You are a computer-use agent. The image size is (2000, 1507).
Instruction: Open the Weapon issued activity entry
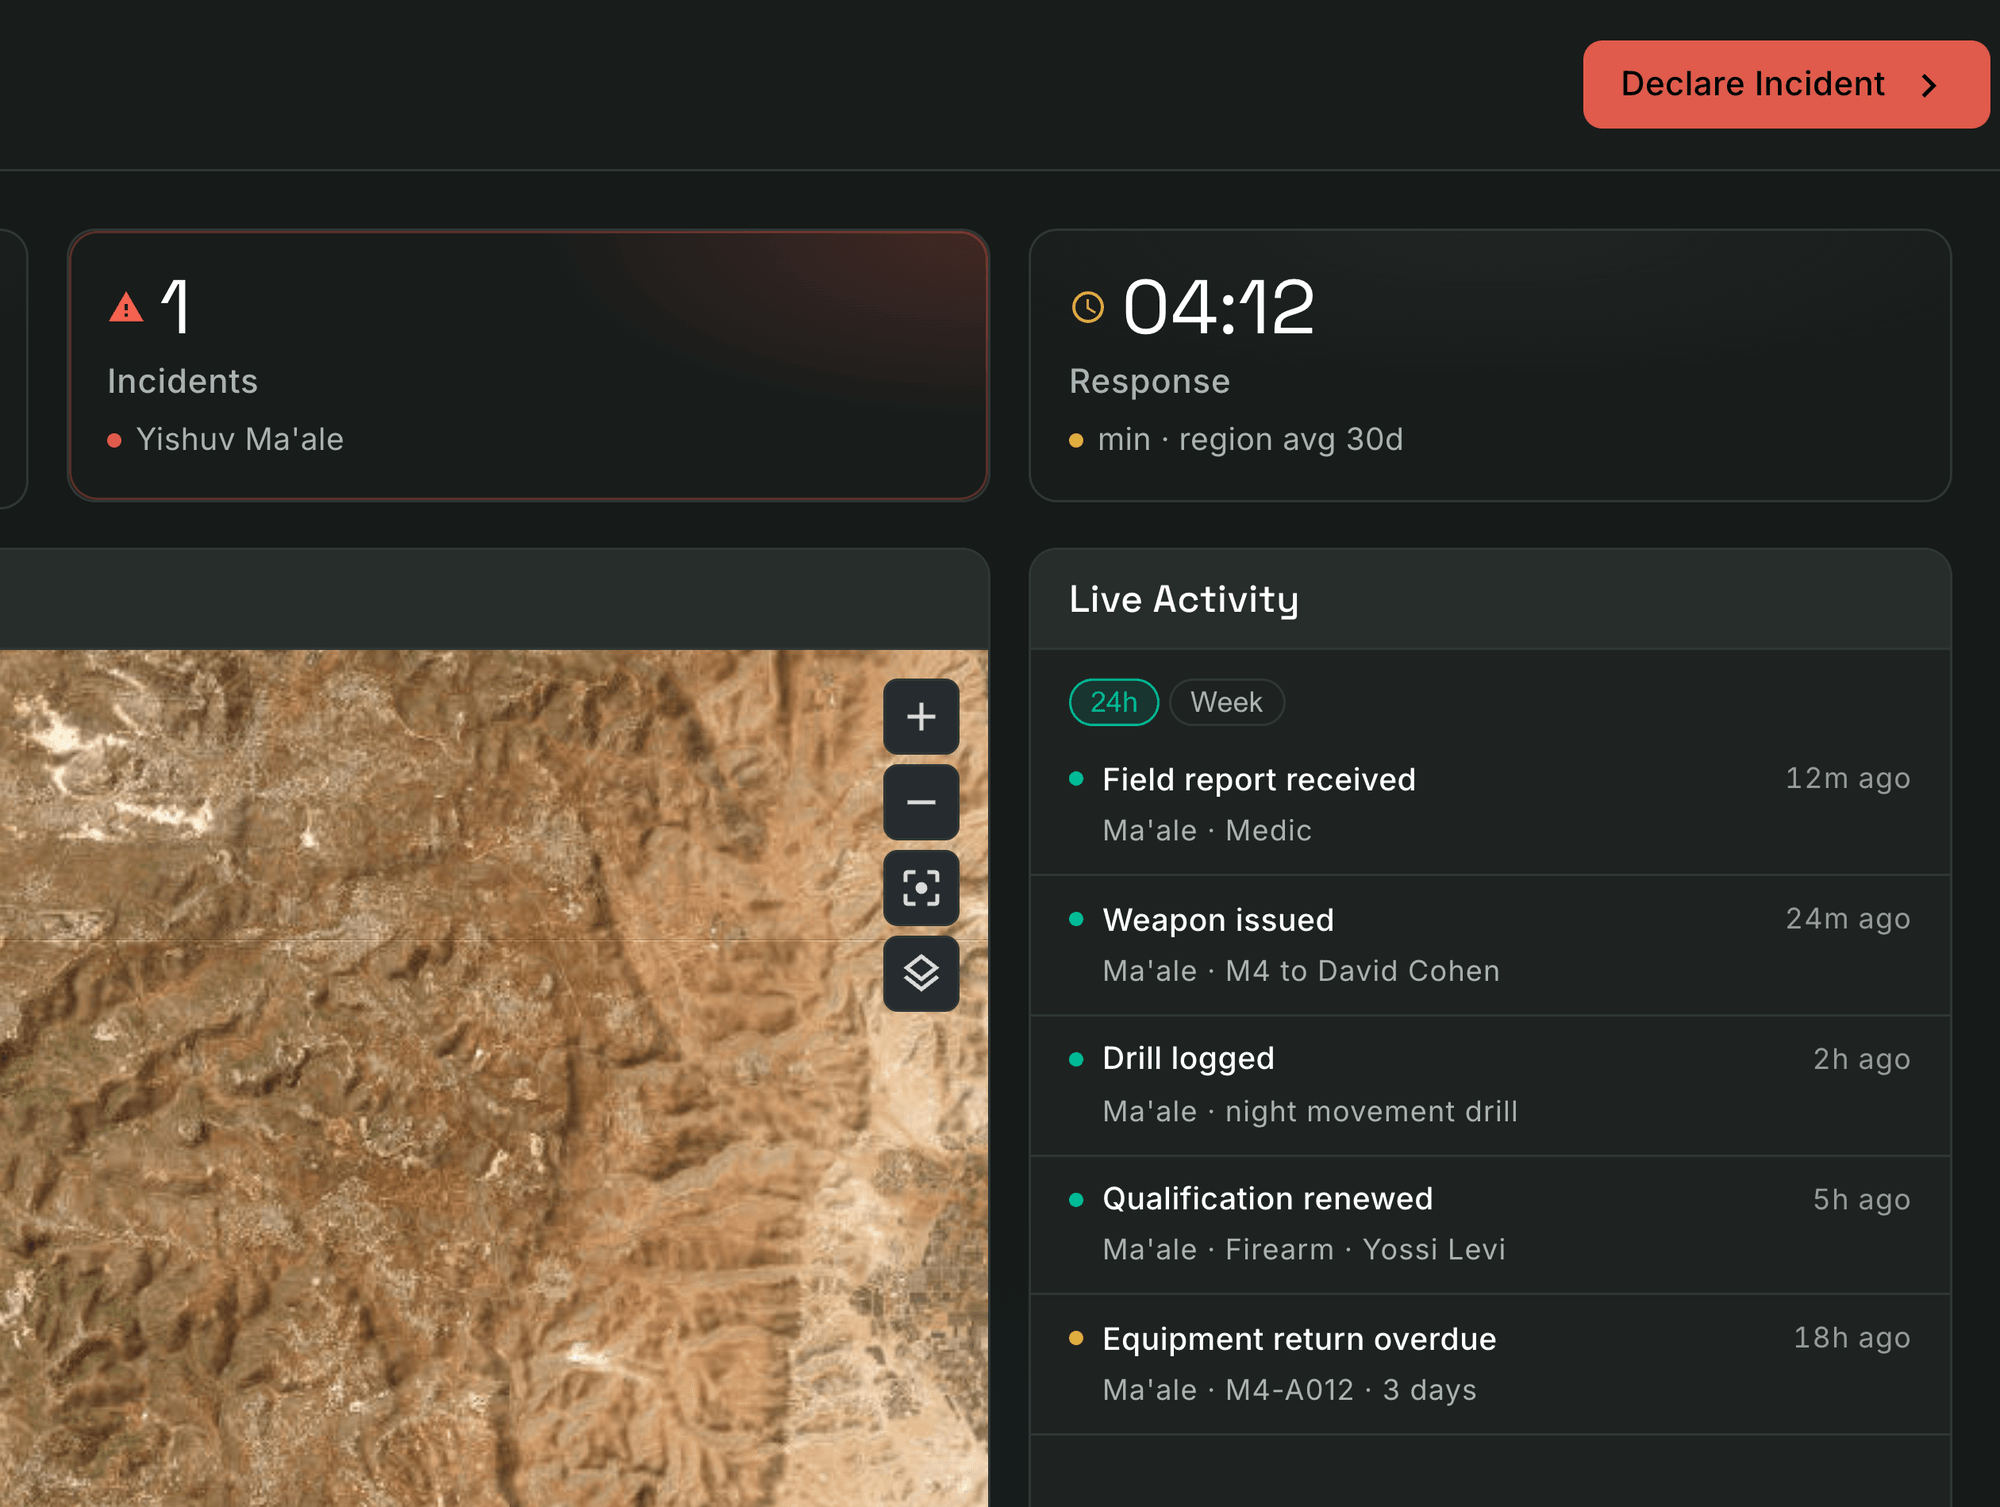(x=1490, y=945)
